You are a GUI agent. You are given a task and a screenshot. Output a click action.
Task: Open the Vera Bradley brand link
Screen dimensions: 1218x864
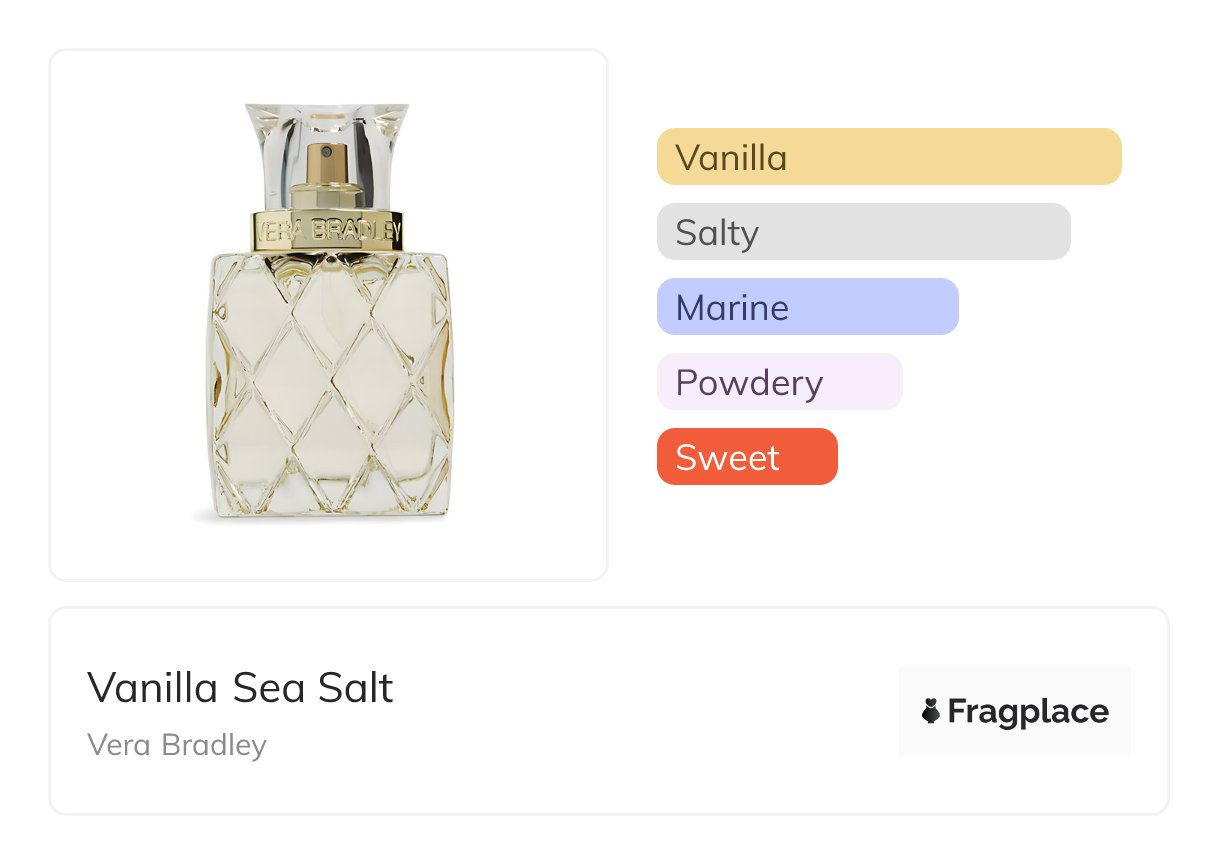[177, 745]
